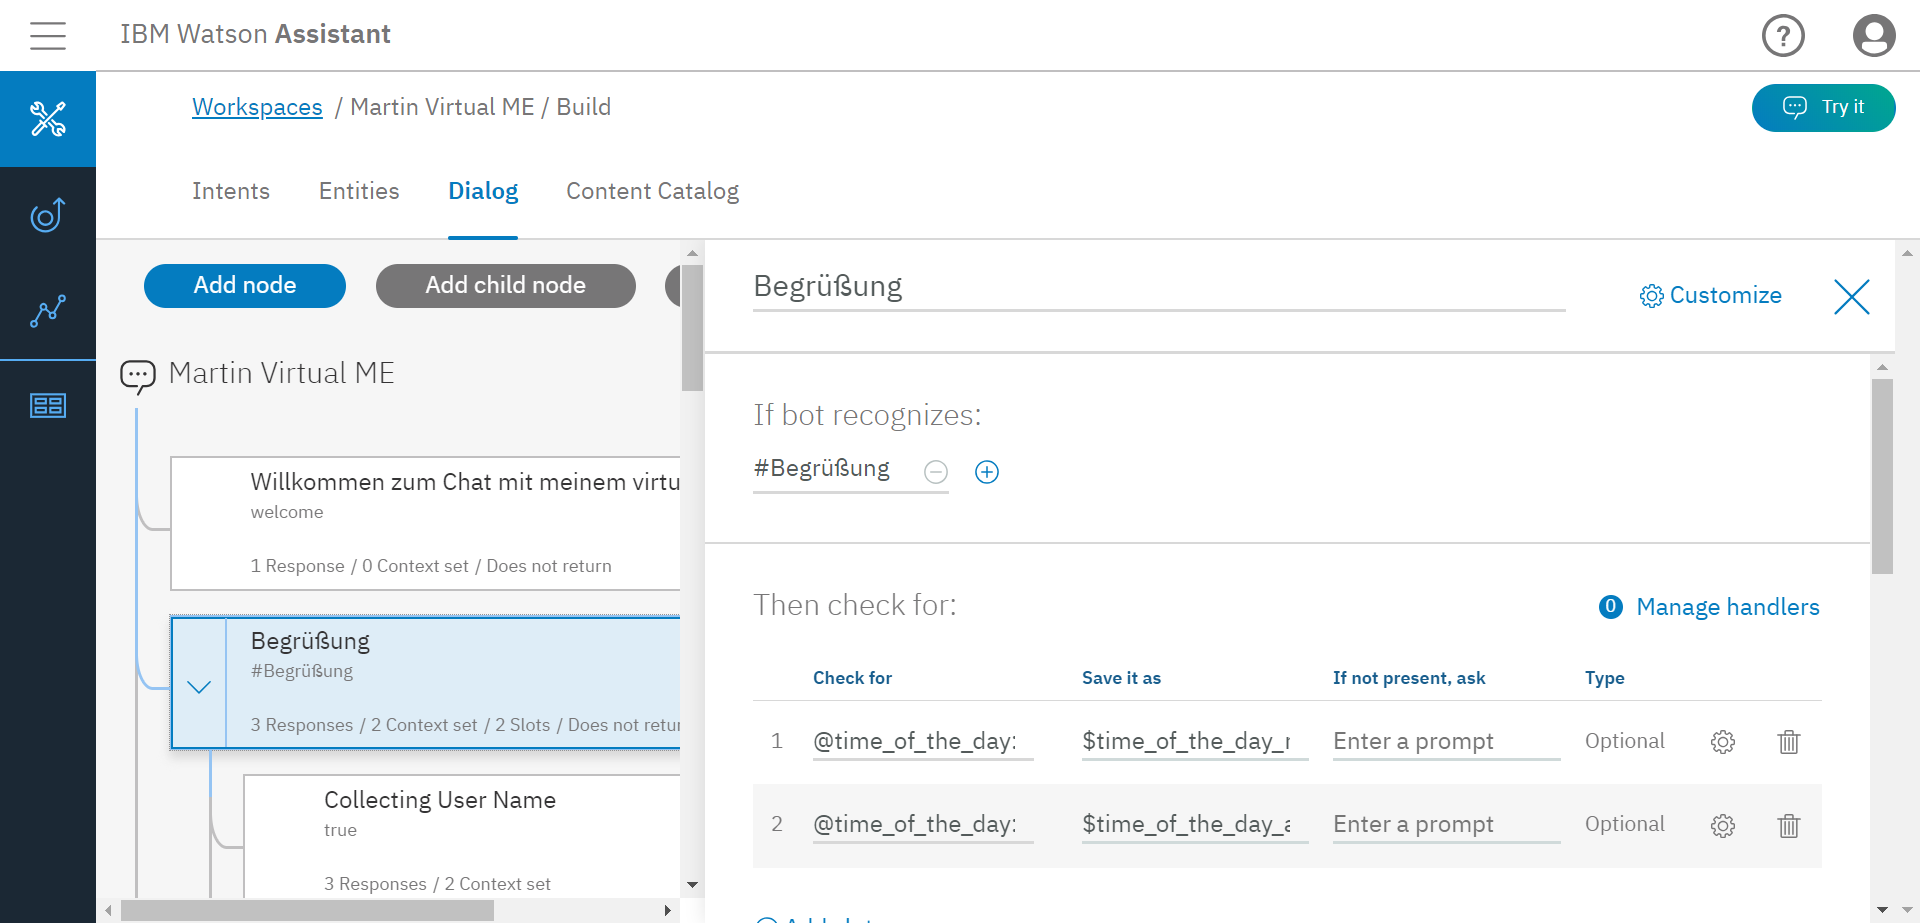Click the If not present, ask header
1920x923 pixels.
[1408, 678]
